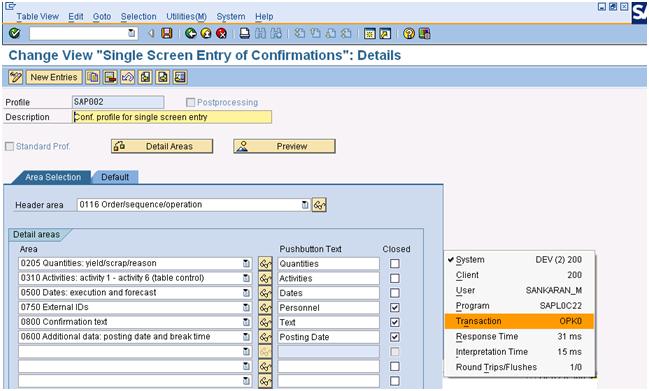This screenshot has height=391, width=649.
Task: Open dropdown for 0310 Activities area
Action: tap(246, 278)
